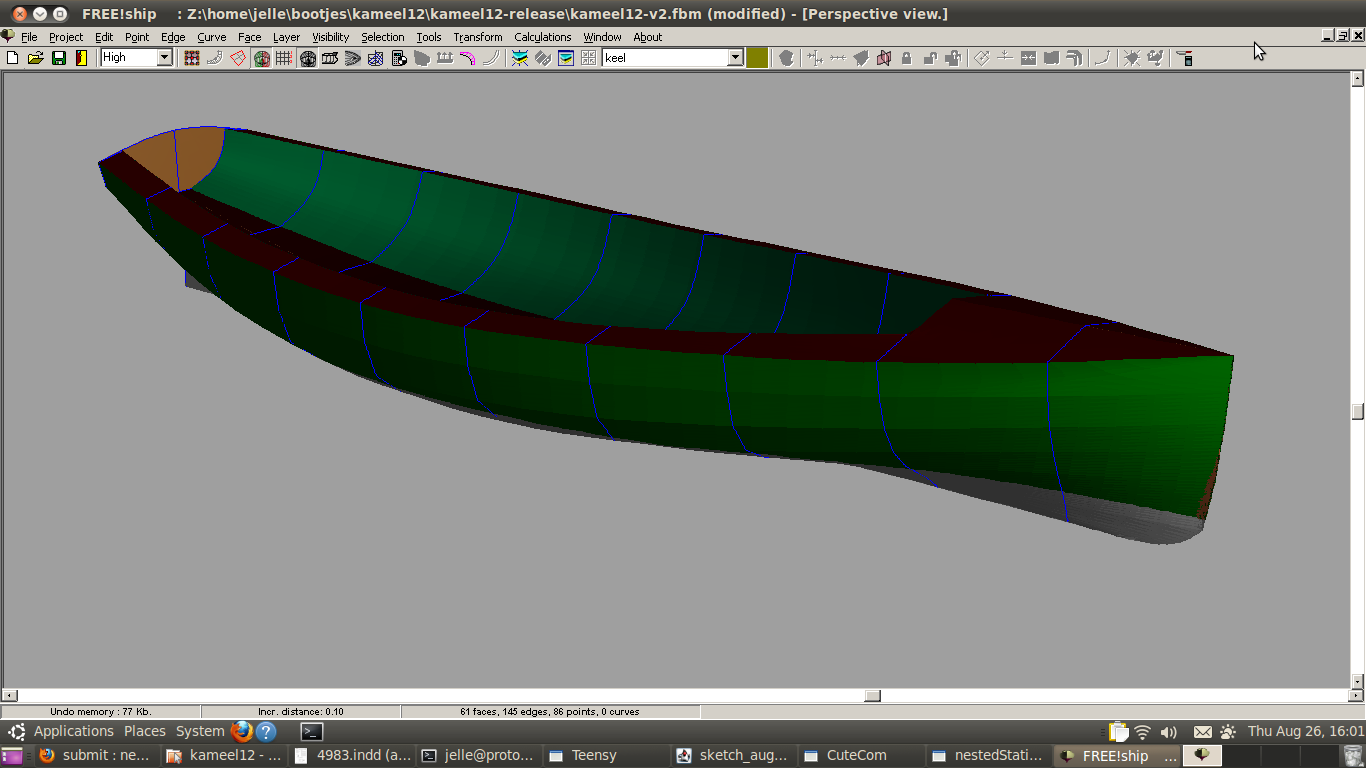Click the closed padlock lock points icon
1366x768 pixels.
coord(906,58)
